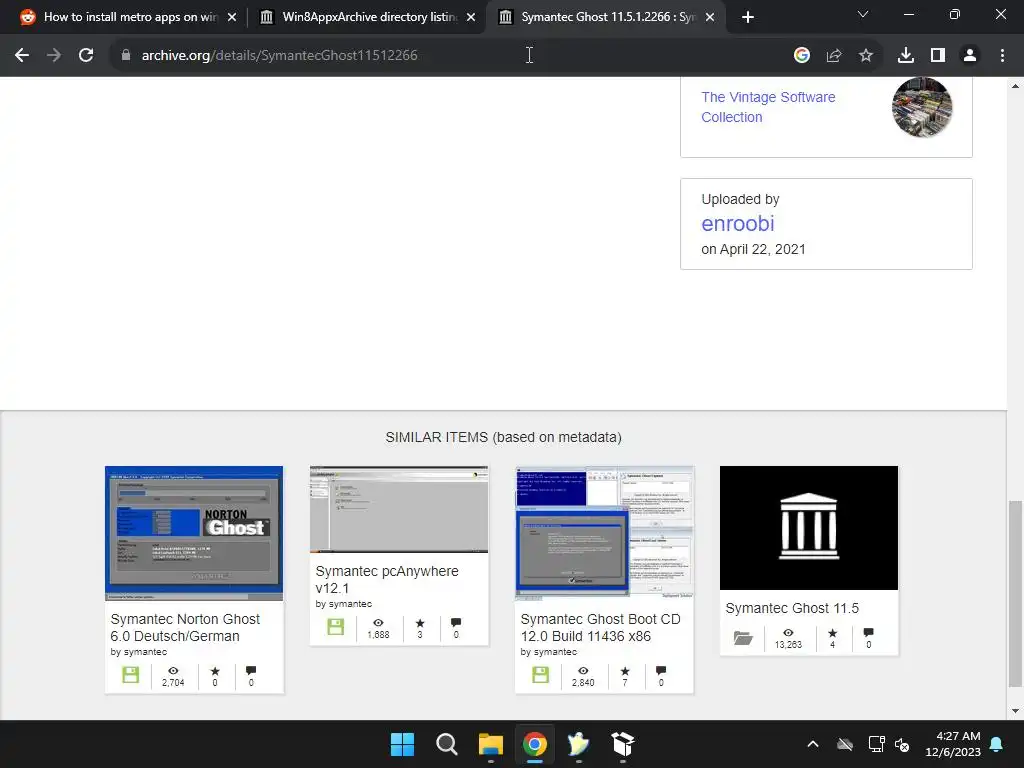Click floppy software icon on Ghost Boot CD card
The height and width of the screenshot is (768, 1024).
point(541,675)
